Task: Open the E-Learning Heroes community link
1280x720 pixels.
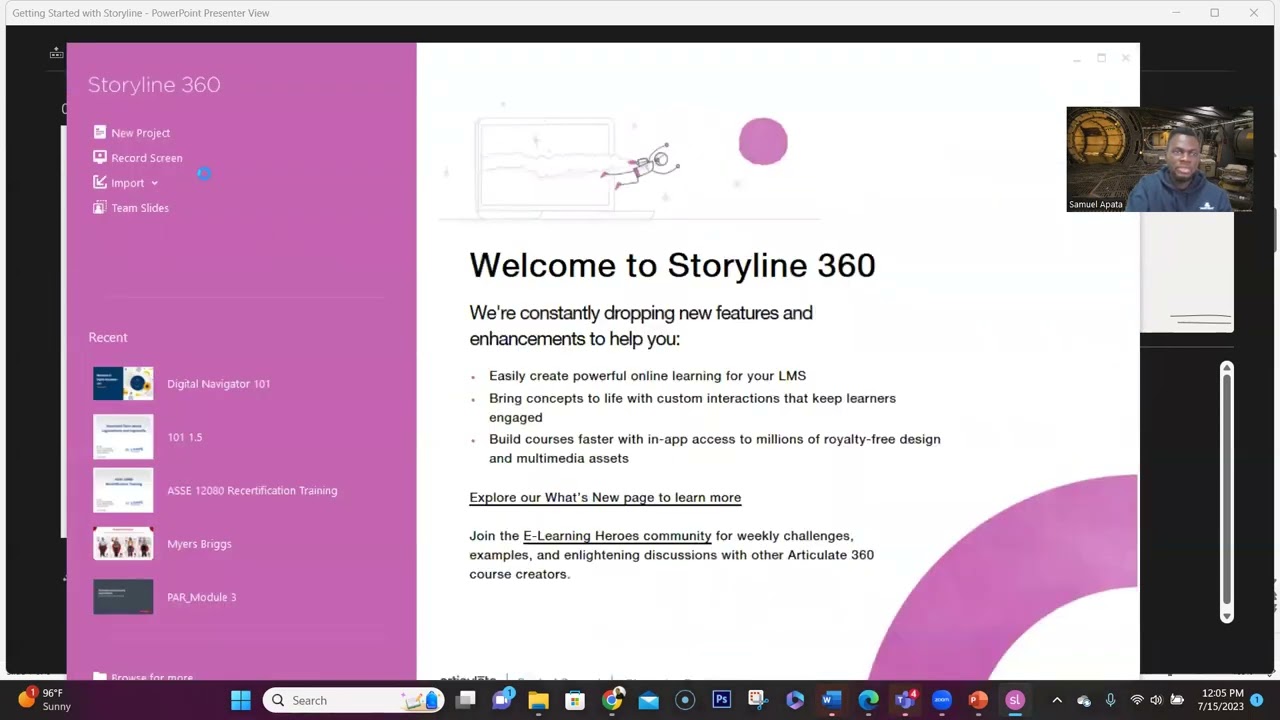Action: 617,536
